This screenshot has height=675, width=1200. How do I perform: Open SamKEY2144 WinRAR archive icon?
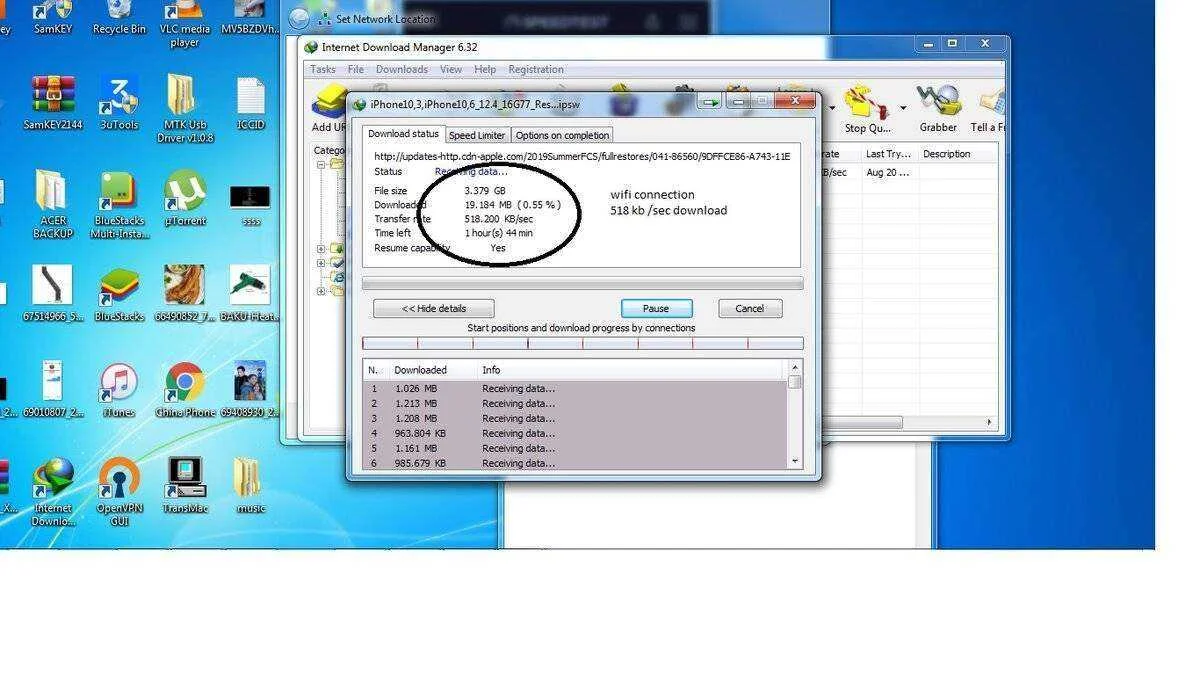pyautogui.click(x=53, y=102)
